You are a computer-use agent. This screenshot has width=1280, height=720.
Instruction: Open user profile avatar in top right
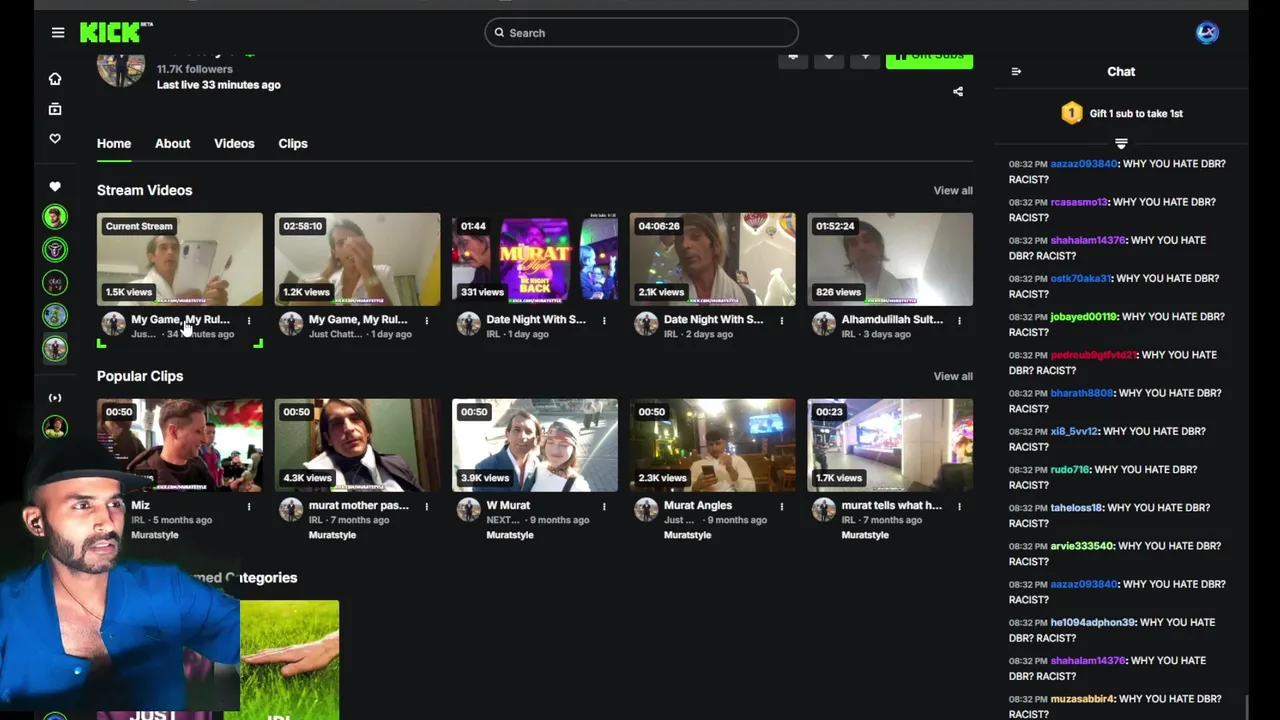(1207, 33)
